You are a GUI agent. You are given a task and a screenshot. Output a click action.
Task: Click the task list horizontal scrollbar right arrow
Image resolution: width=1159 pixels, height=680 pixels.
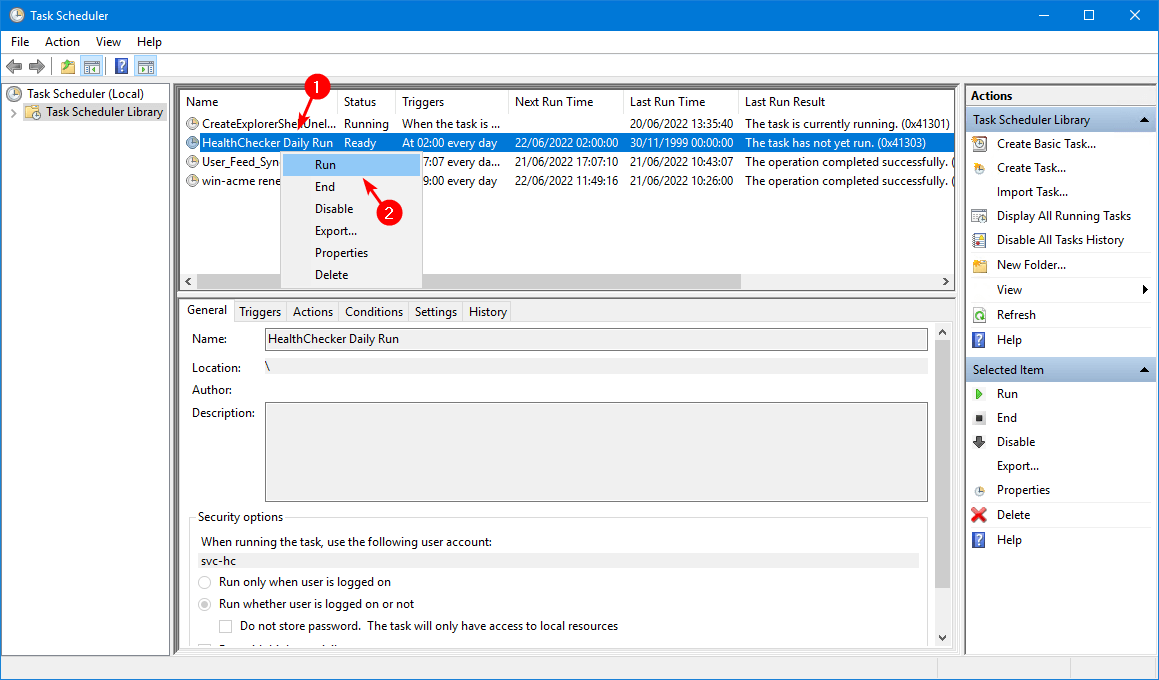coord(945,282)
